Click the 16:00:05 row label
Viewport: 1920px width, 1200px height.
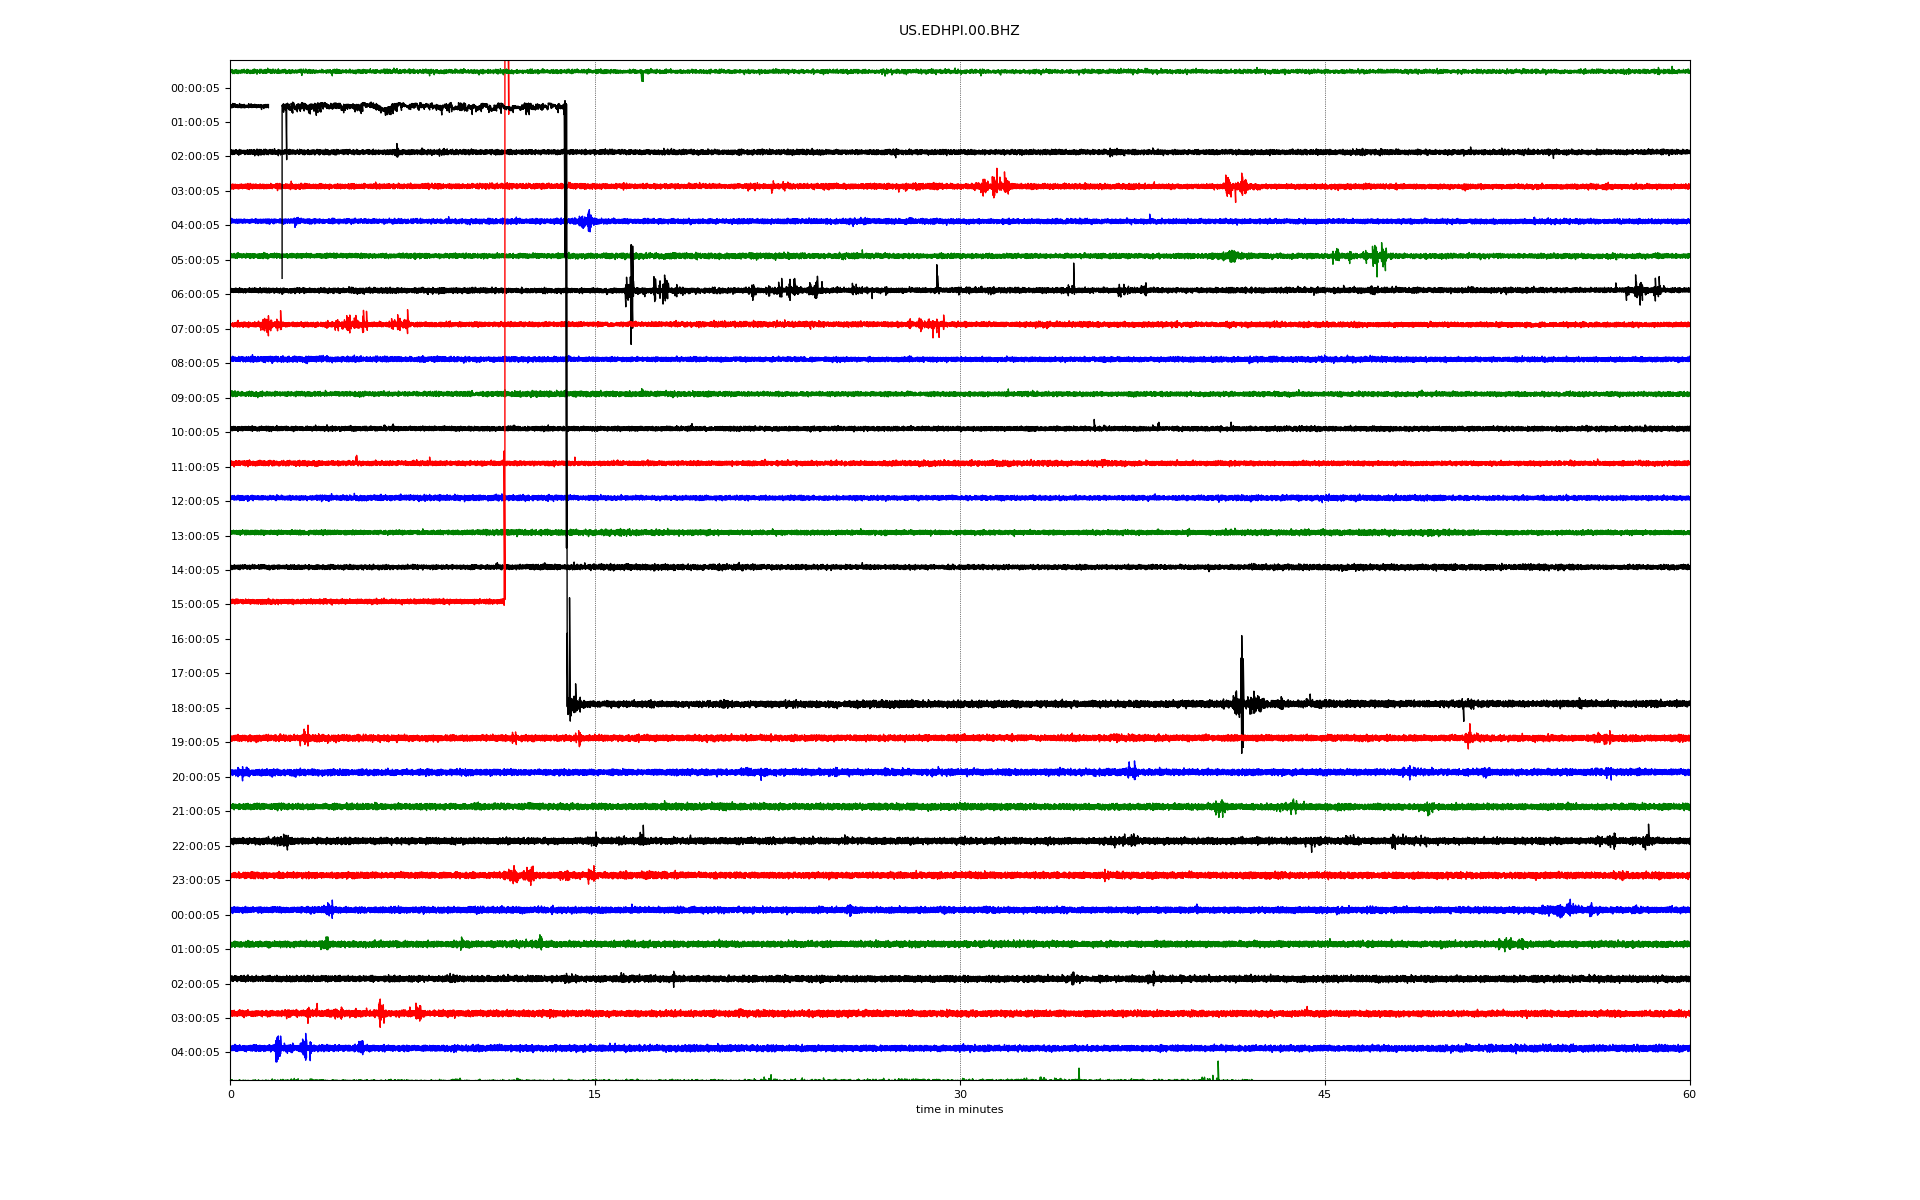point(195,639)
